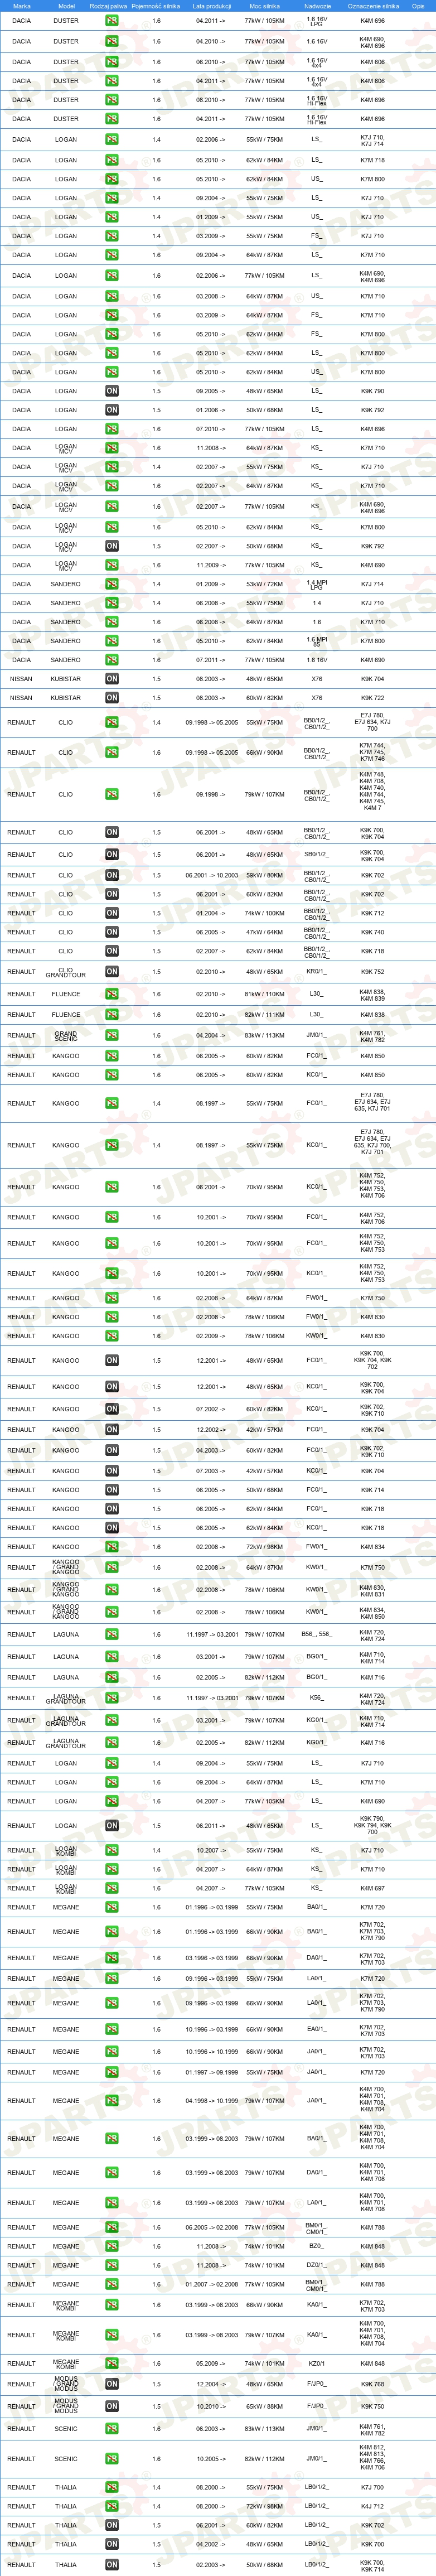Image resolution: width=436 pixels, height=2576 pixels.
Task: Click the ON icon for Renault Kangoo K9K 714
Action: click(x=112, y=1490)
